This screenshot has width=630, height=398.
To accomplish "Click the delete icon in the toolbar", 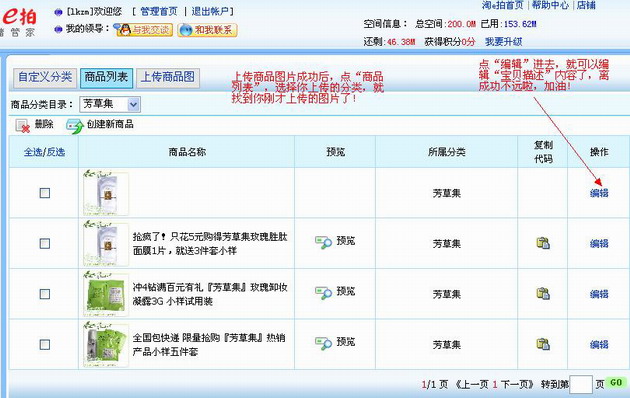I will tap(23, 126).
